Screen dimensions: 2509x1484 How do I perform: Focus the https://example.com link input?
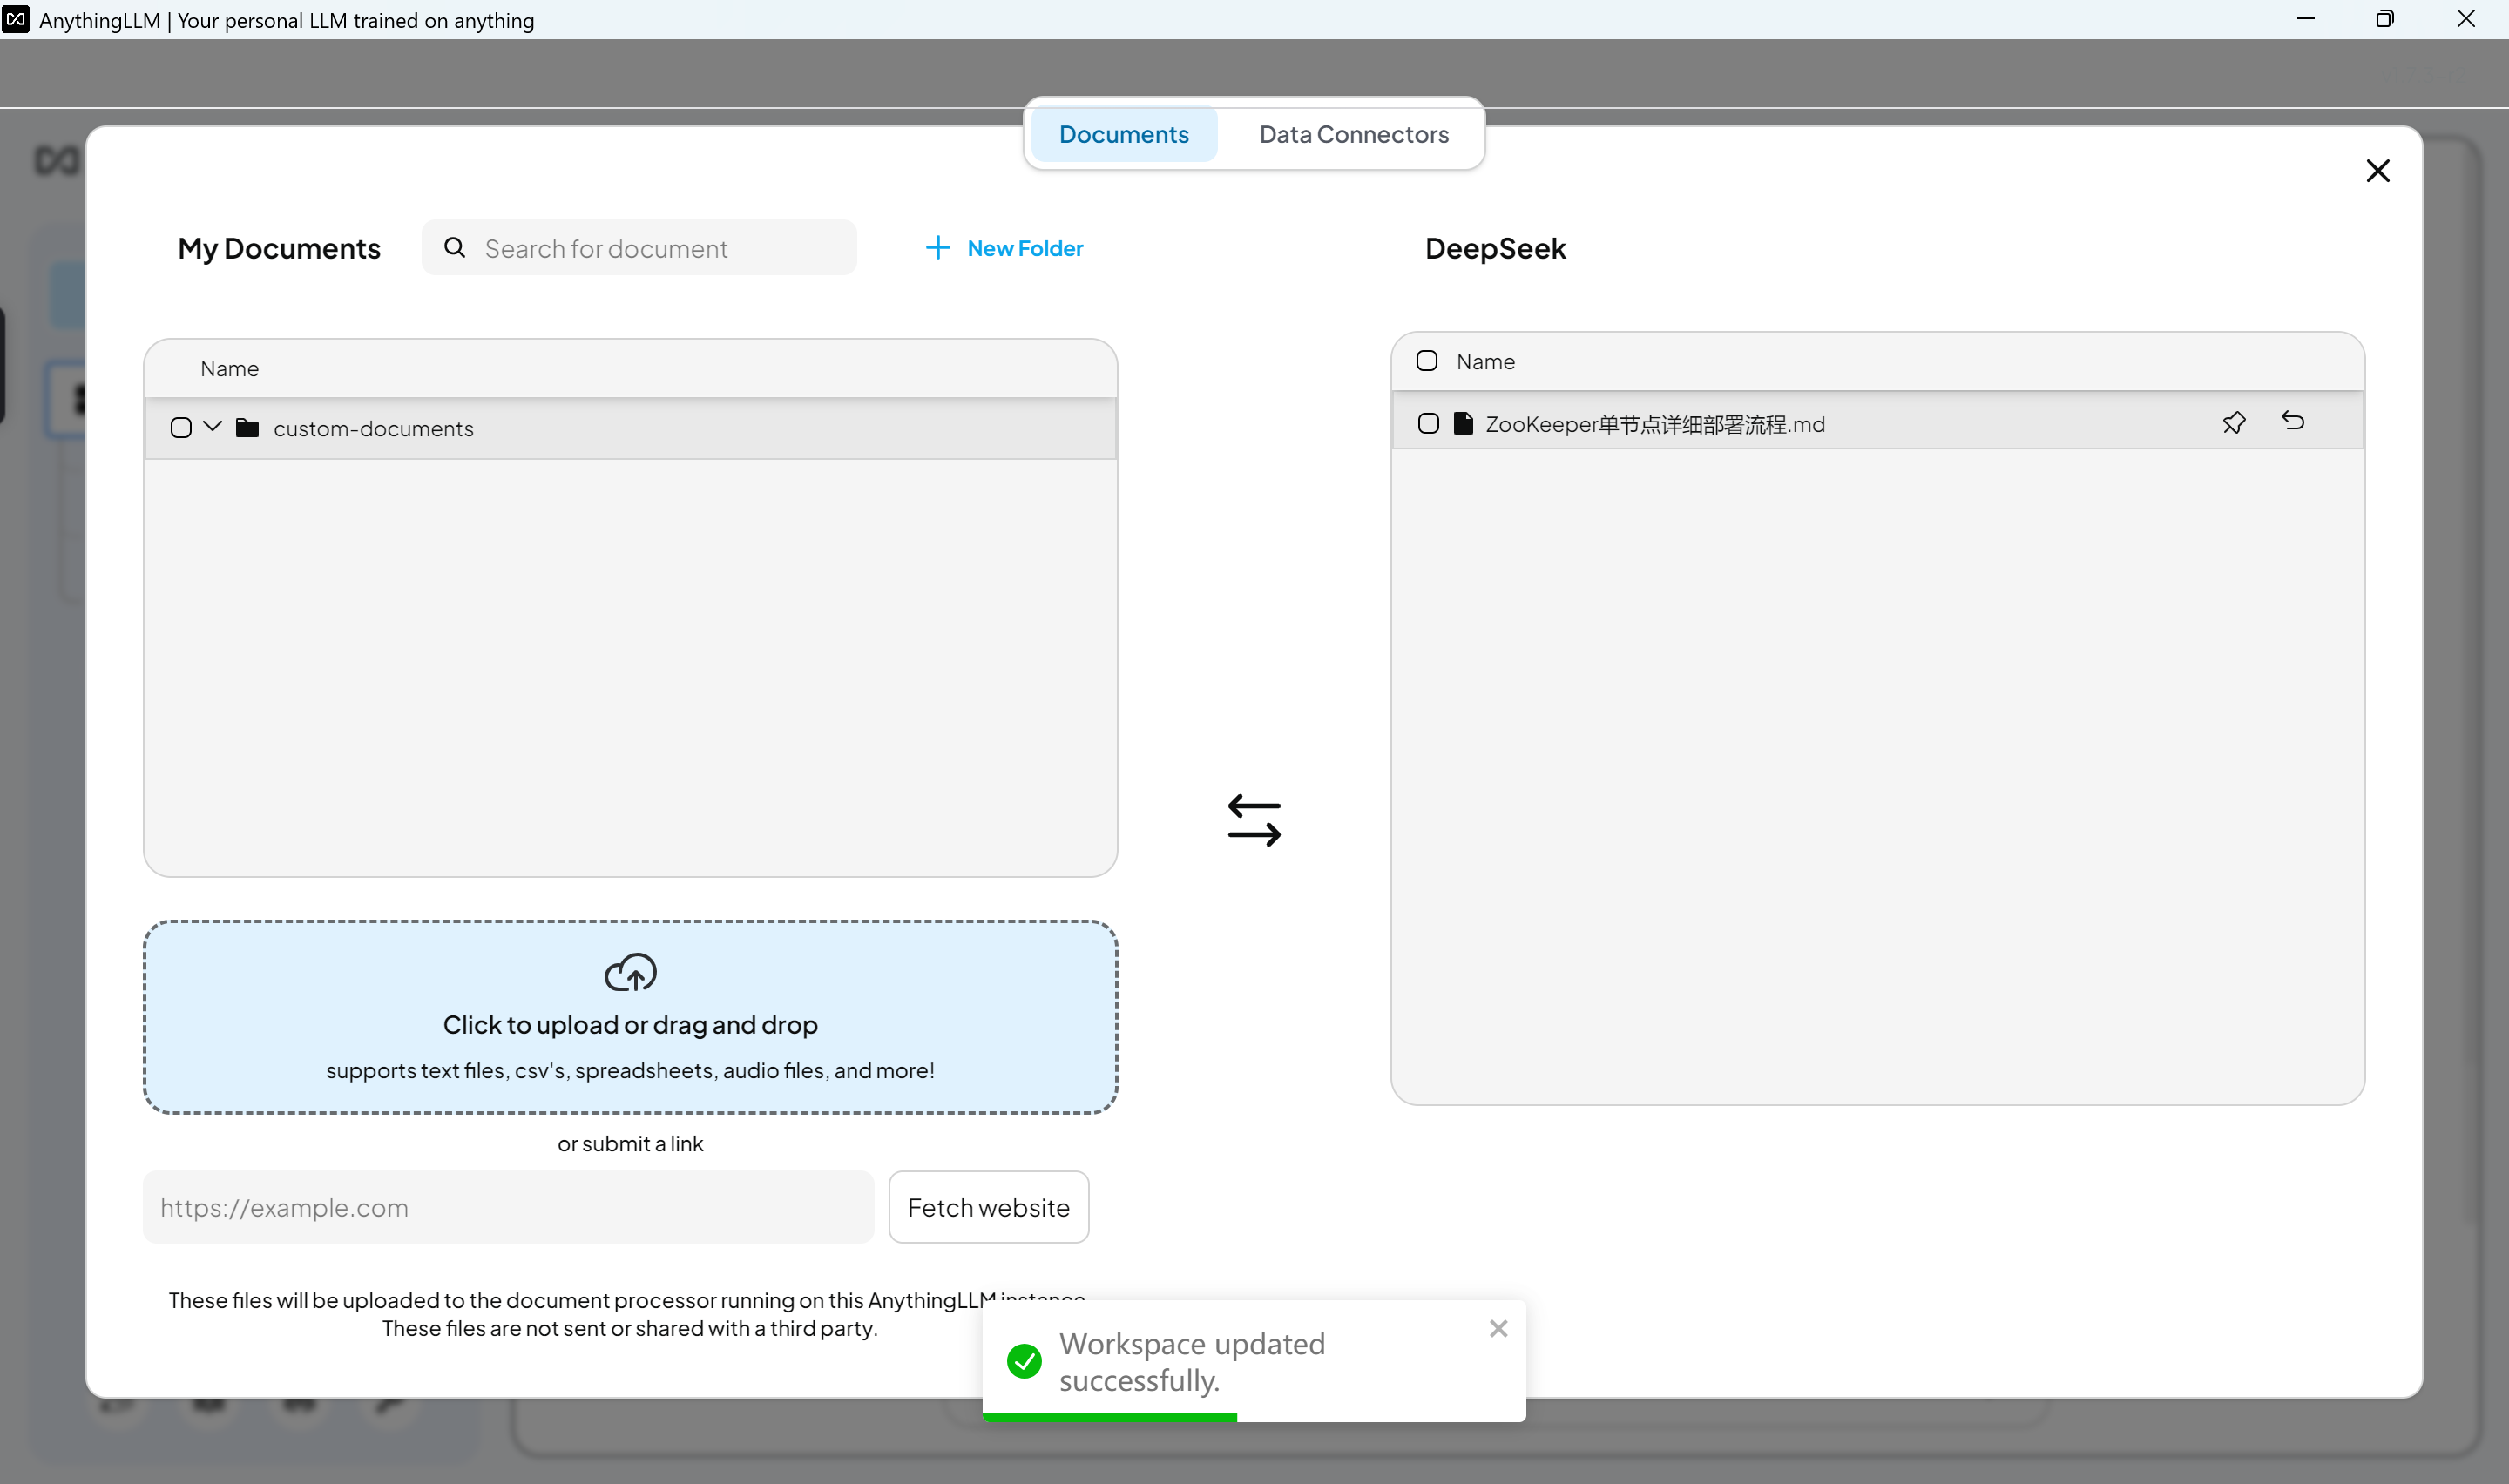click(x=508, y=1207)
